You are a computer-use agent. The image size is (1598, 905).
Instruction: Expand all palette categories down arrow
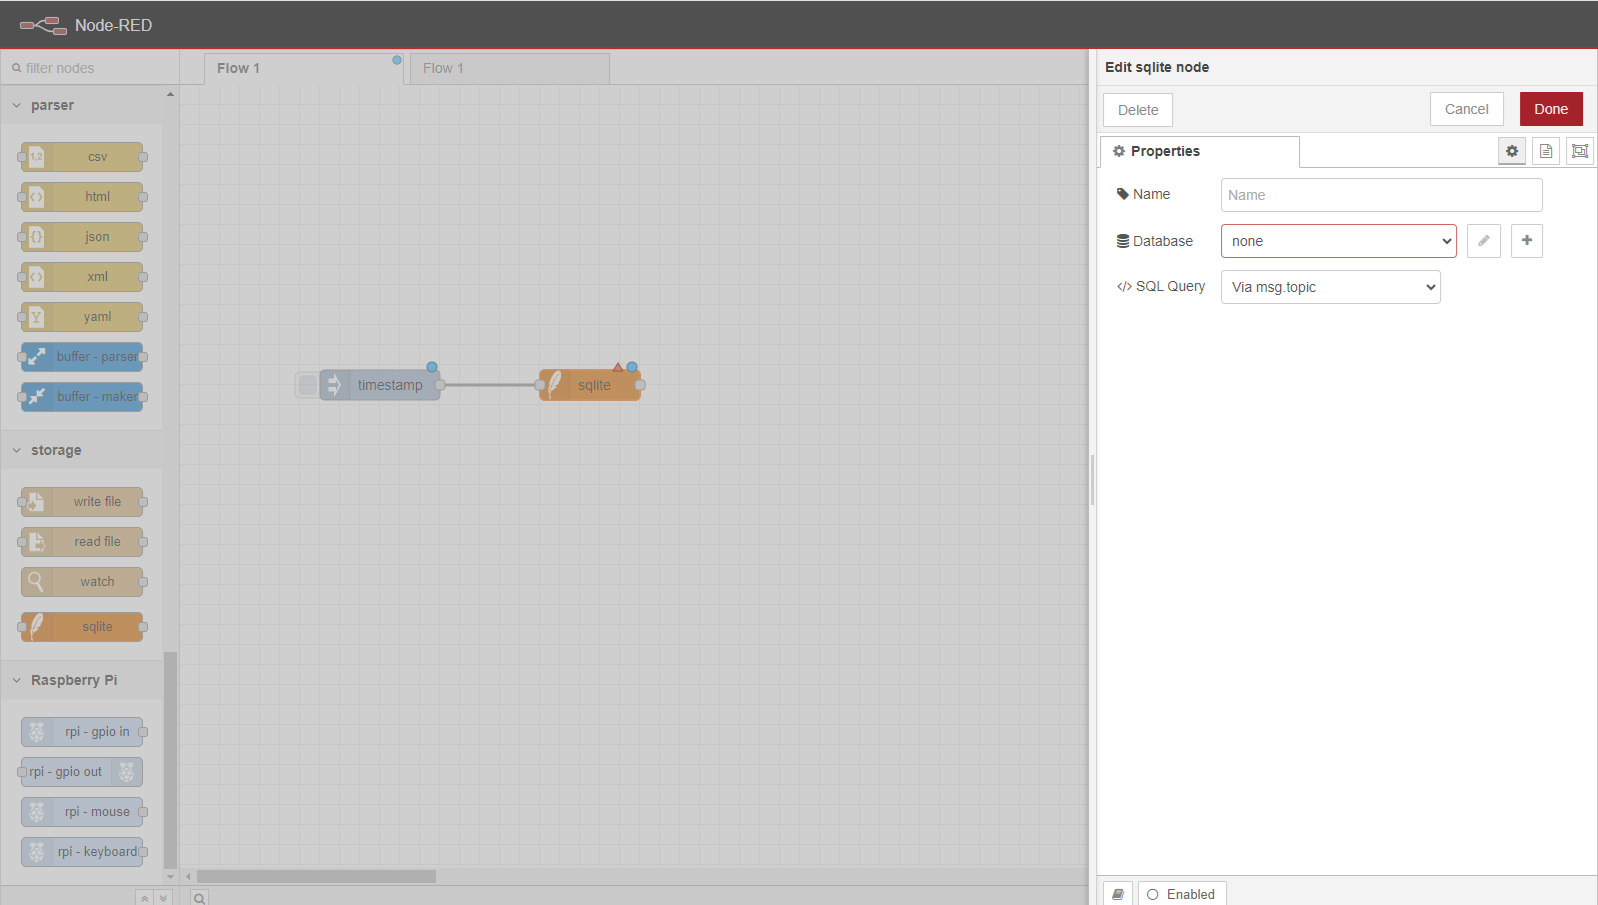pyautogui.click(x=164, y=898)
